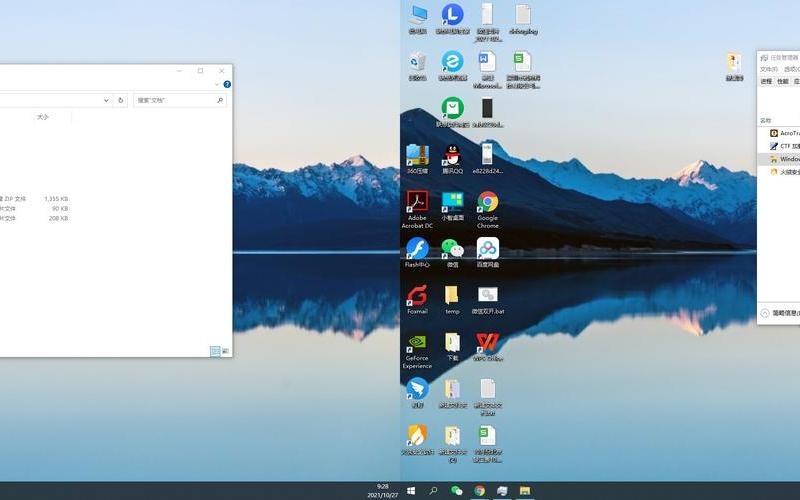Click the magnifier icon in Explorer search box

tap(220, 101)
